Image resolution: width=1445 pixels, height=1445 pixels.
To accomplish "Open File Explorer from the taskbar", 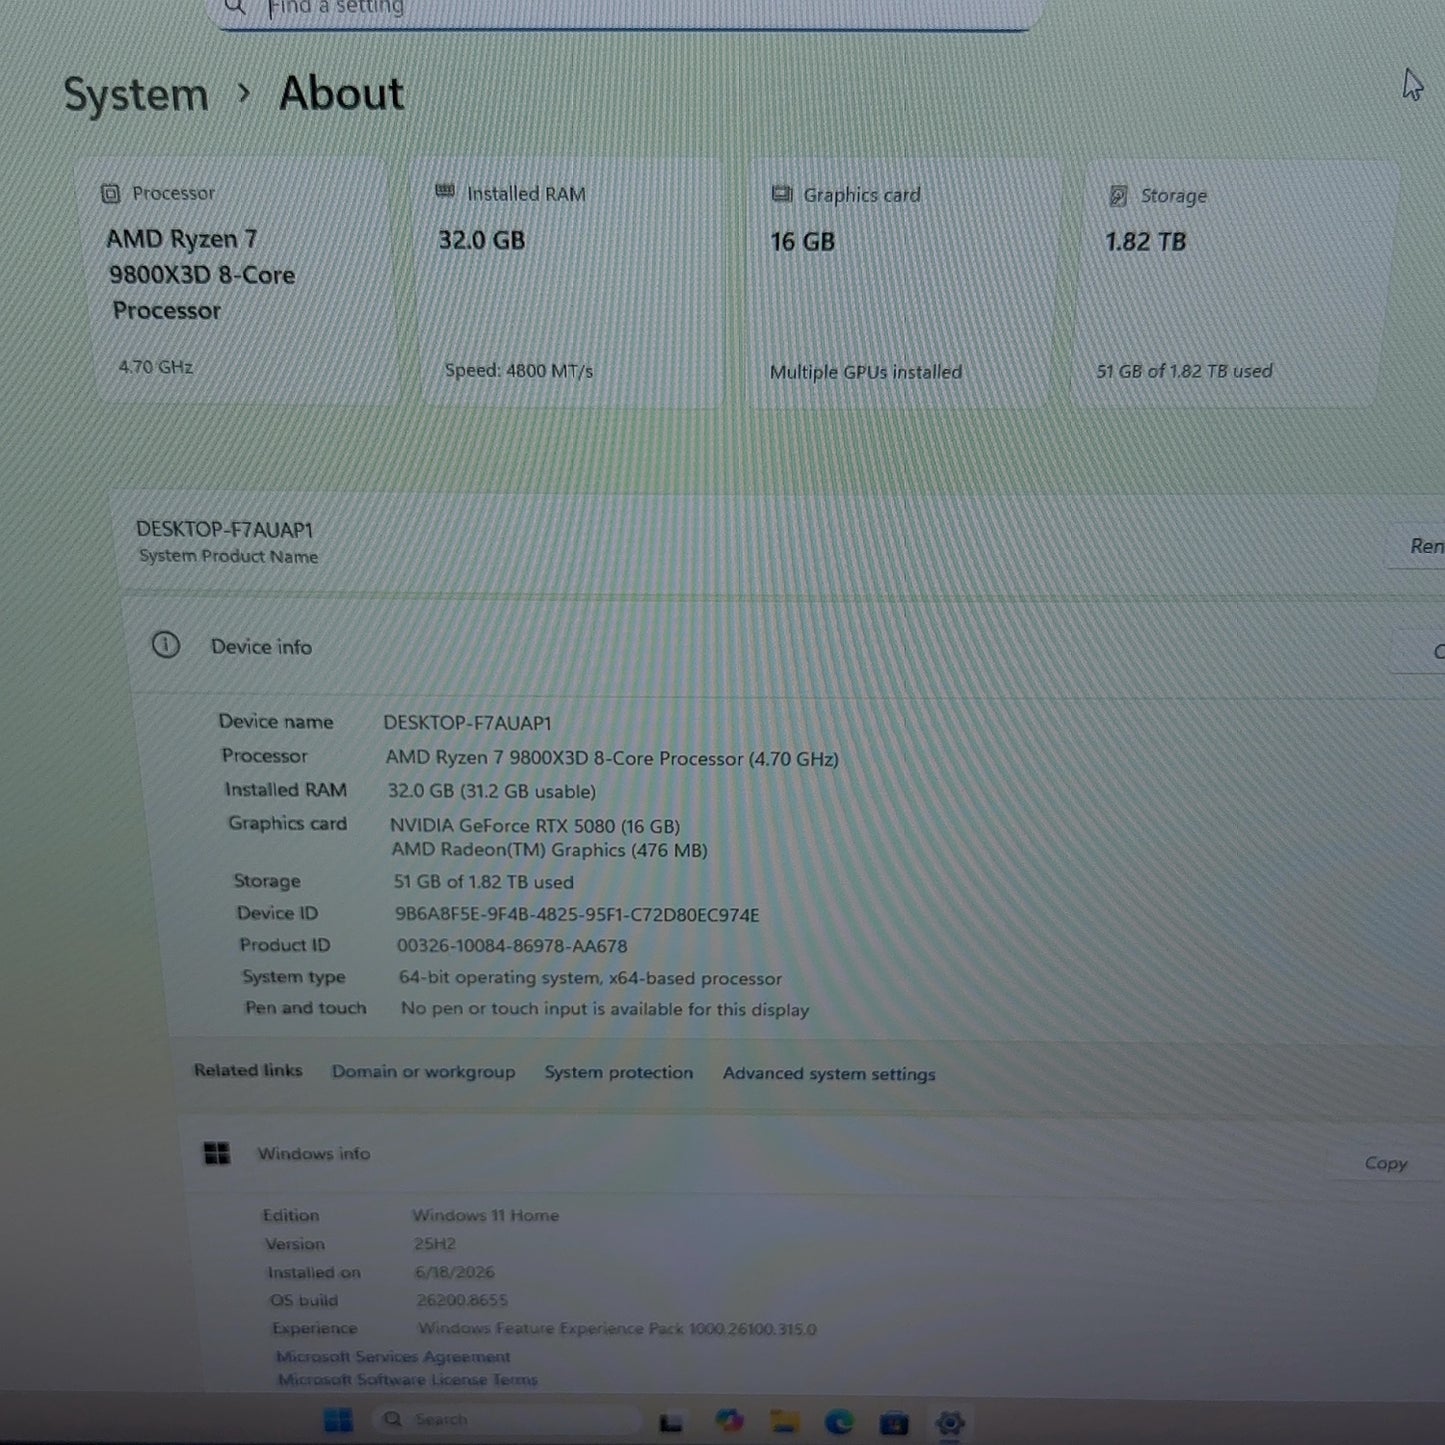I will (785, 1421).
